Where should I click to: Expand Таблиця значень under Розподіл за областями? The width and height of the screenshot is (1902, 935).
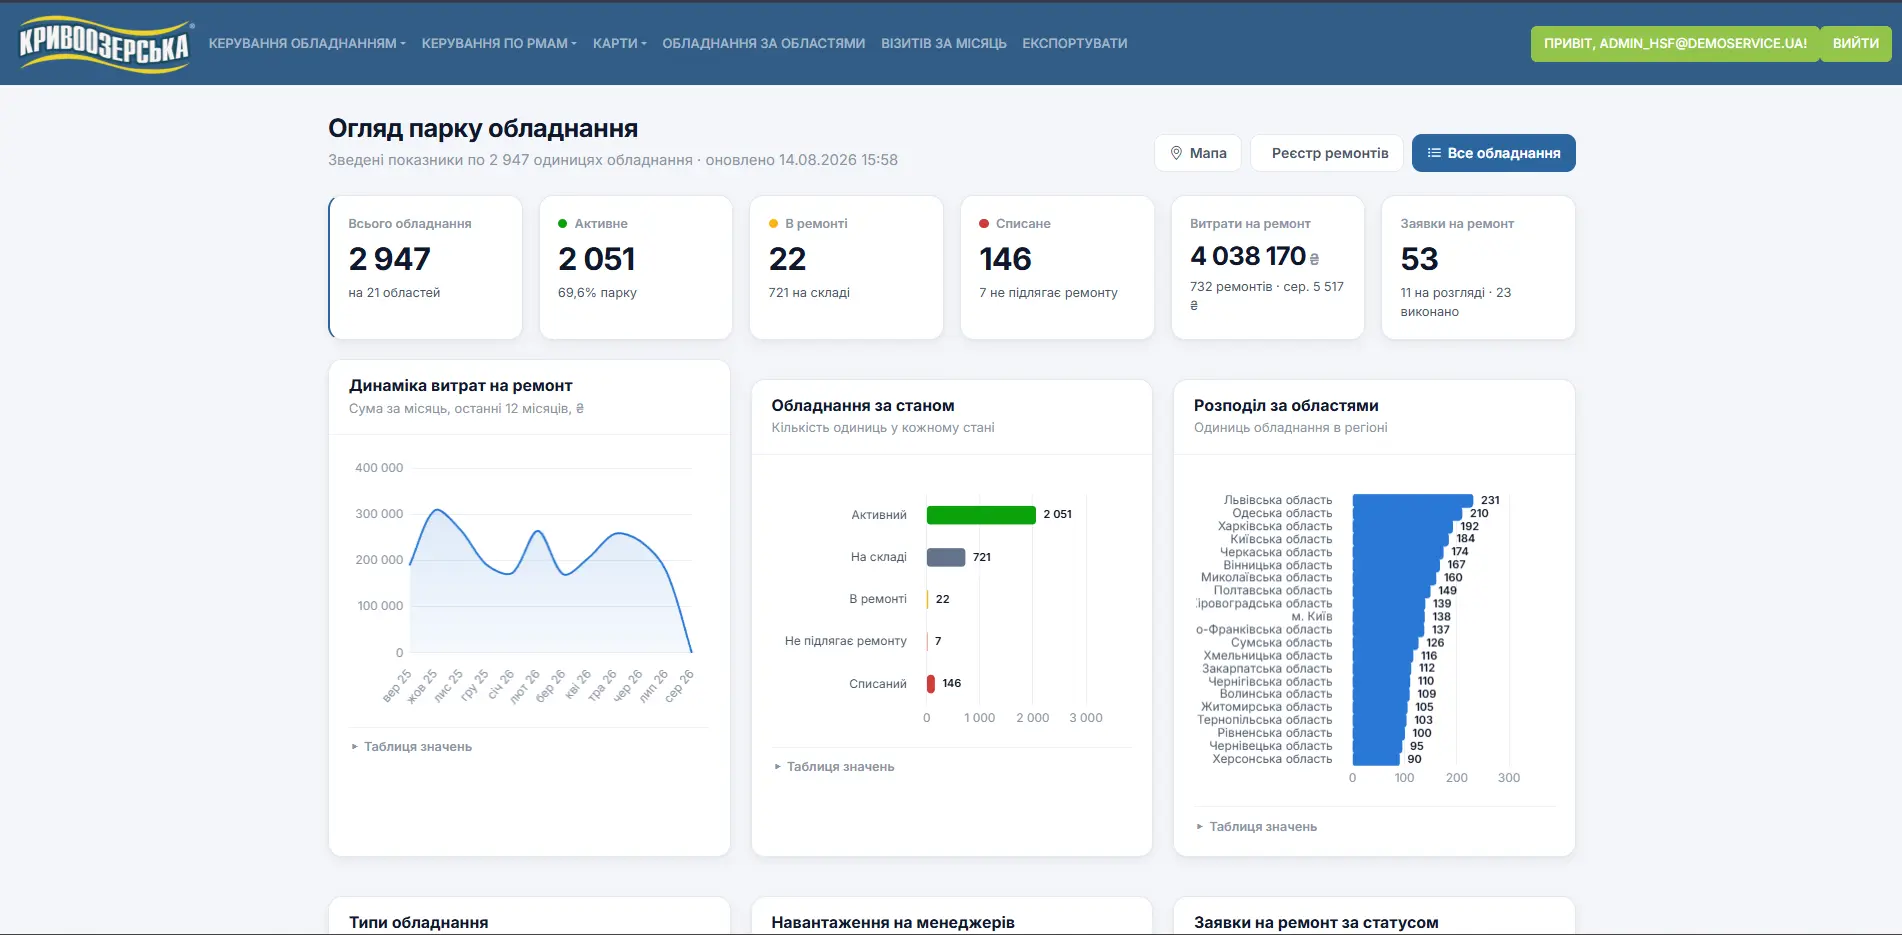1257,827
